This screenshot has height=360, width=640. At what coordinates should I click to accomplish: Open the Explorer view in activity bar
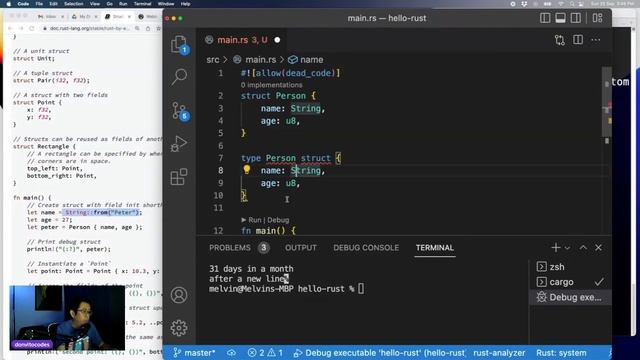(179, 44)
